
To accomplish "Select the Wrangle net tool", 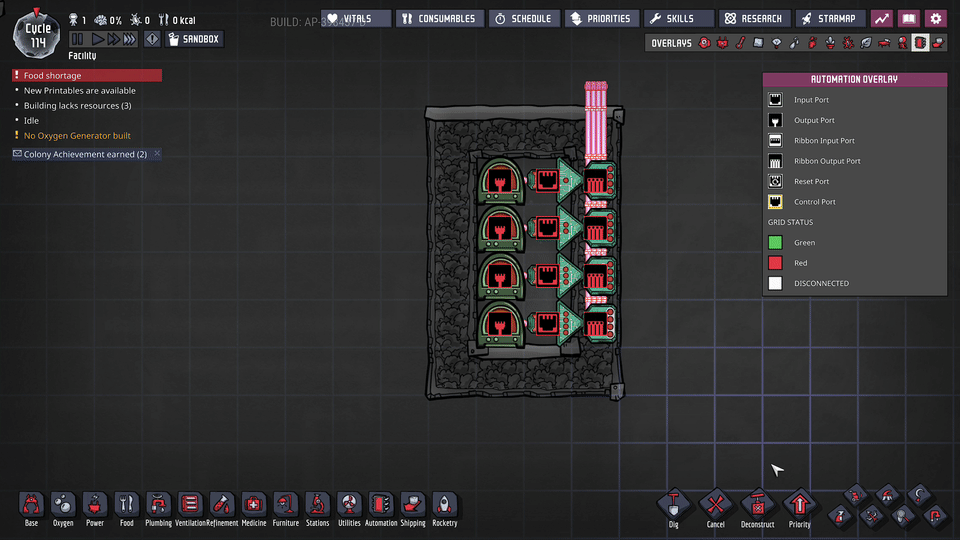I will (903, 517).
